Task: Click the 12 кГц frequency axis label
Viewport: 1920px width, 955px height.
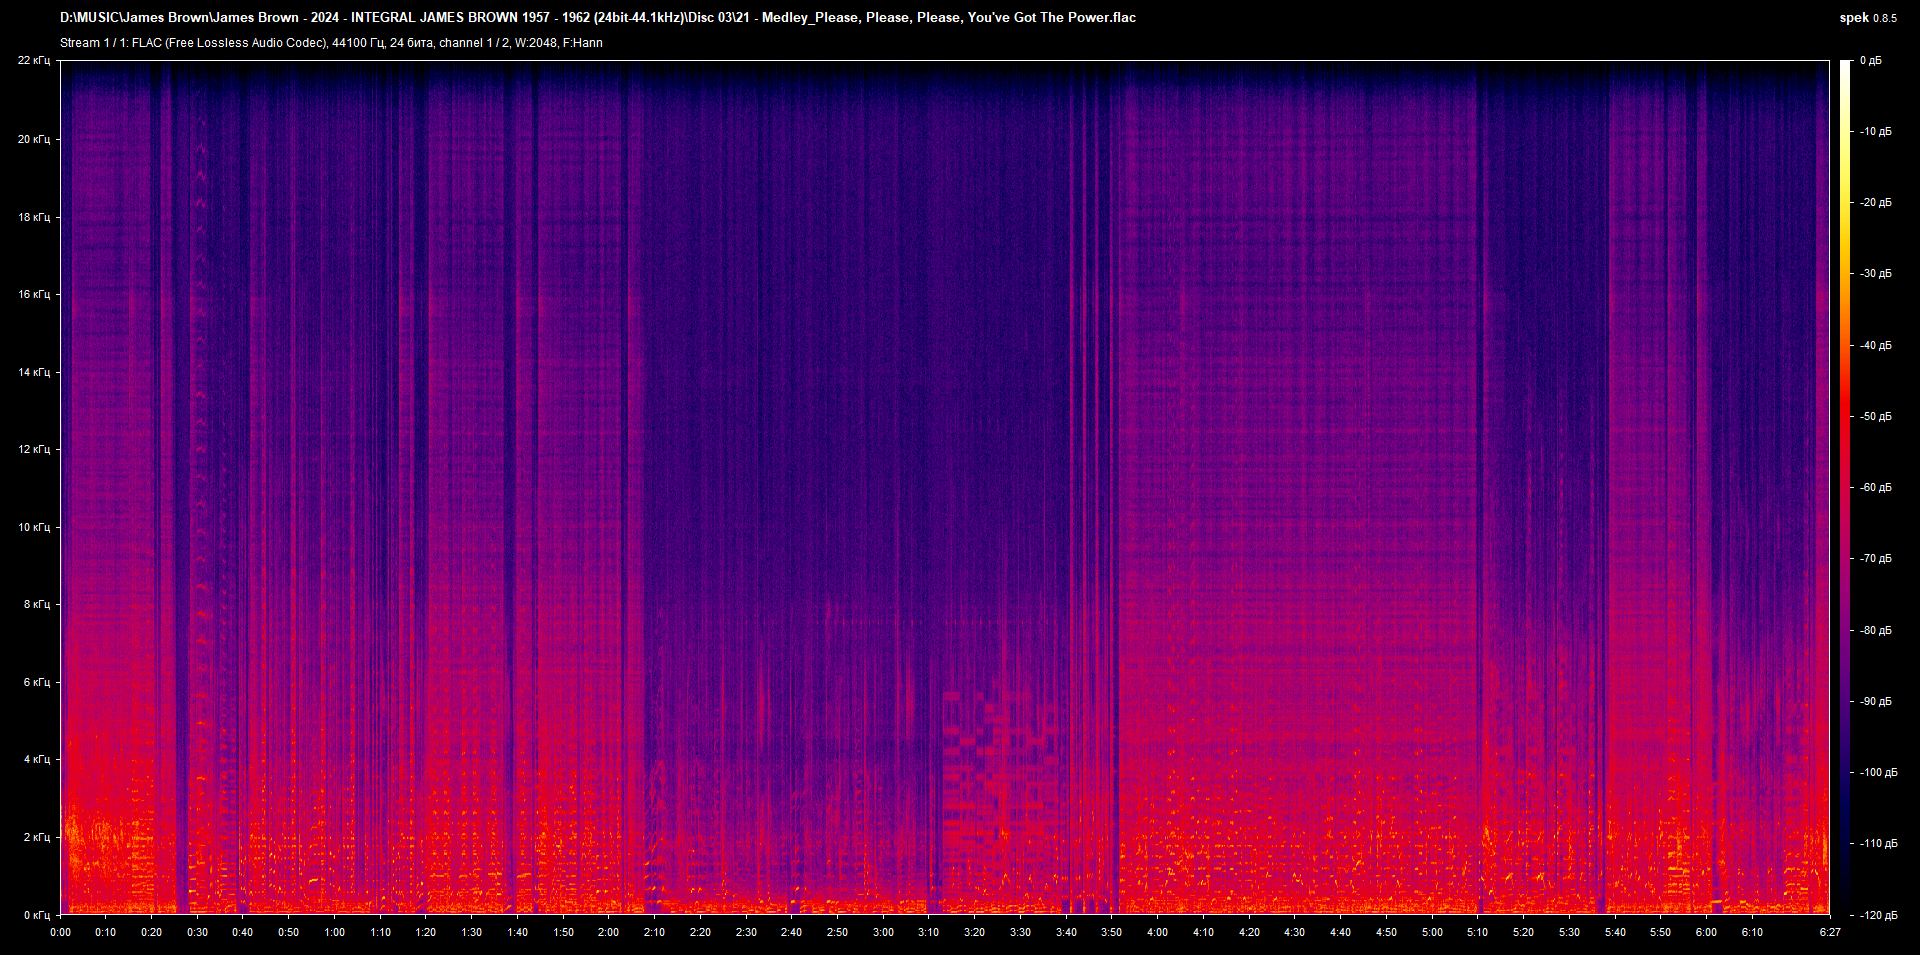Action: [34, 449]
